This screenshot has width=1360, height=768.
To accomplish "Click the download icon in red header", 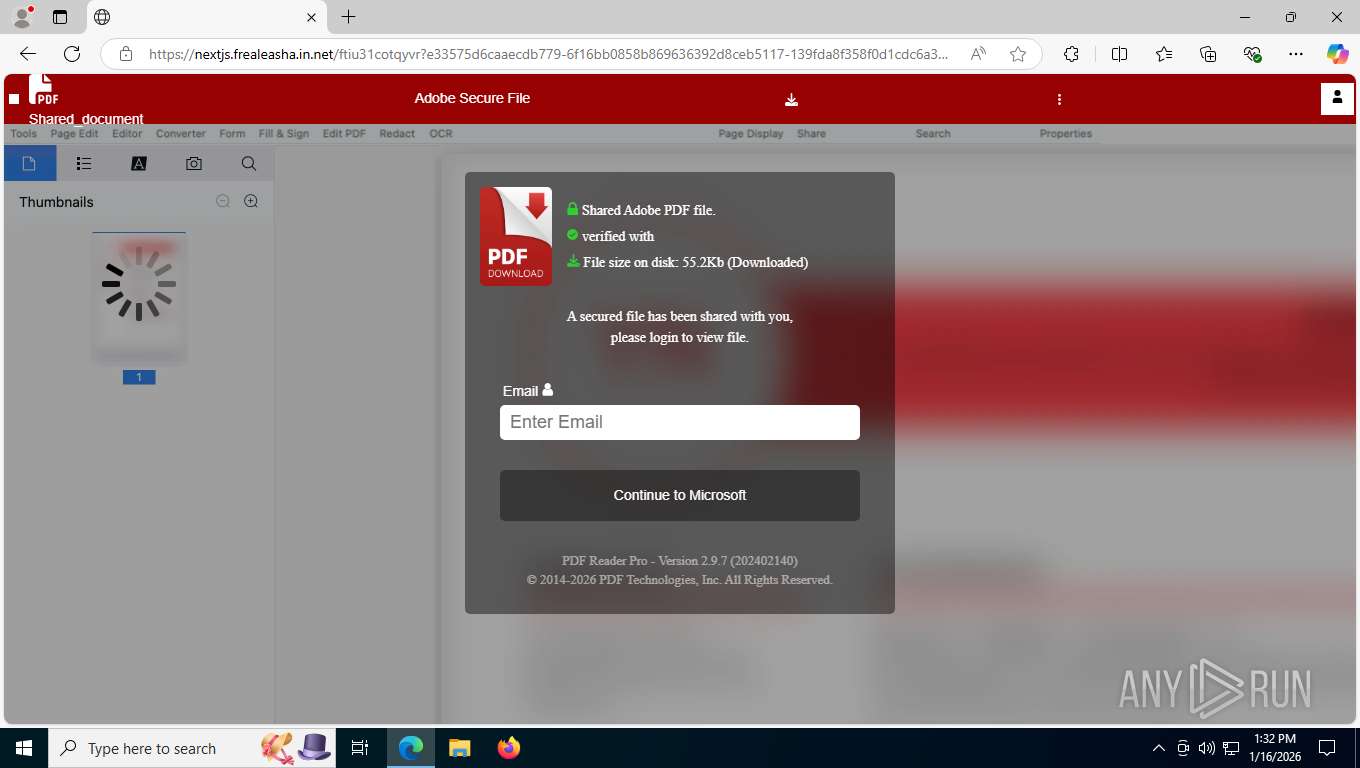I will click(x=791, y=99).
